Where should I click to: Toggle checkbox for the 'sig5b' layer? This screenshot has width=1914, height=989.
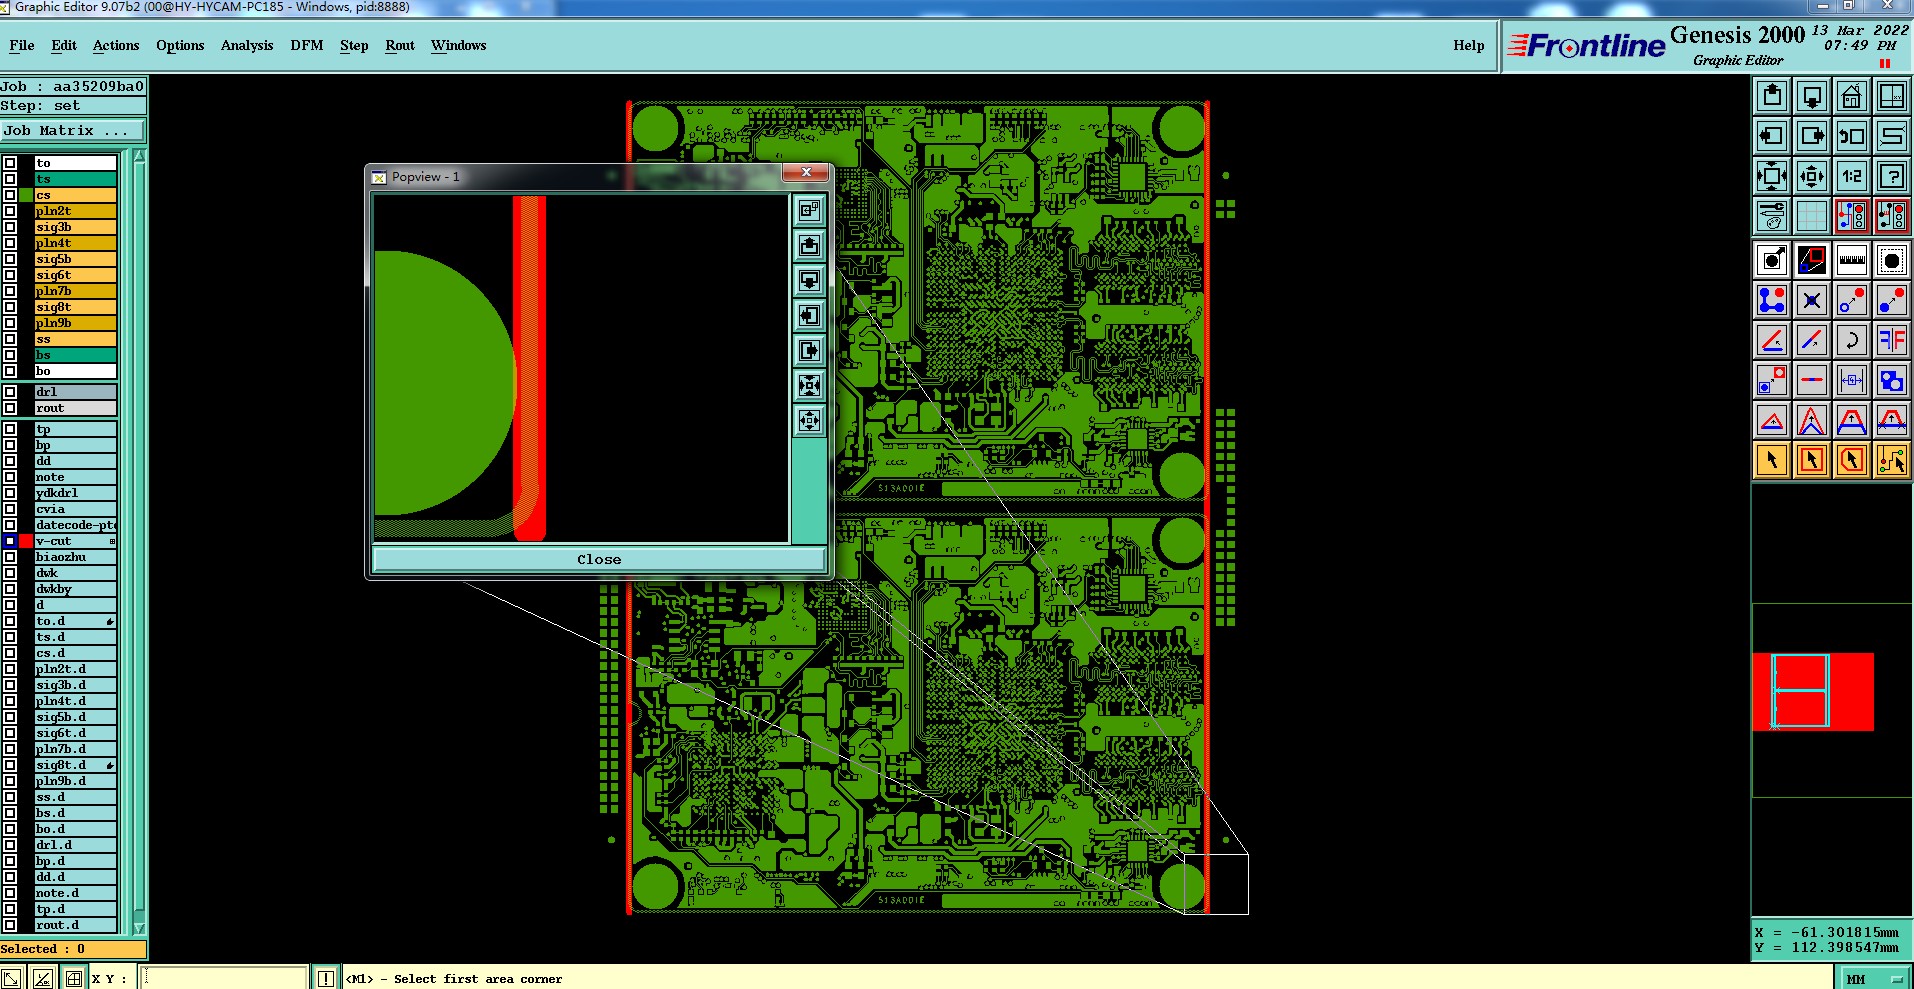click(x=10, y=259)
